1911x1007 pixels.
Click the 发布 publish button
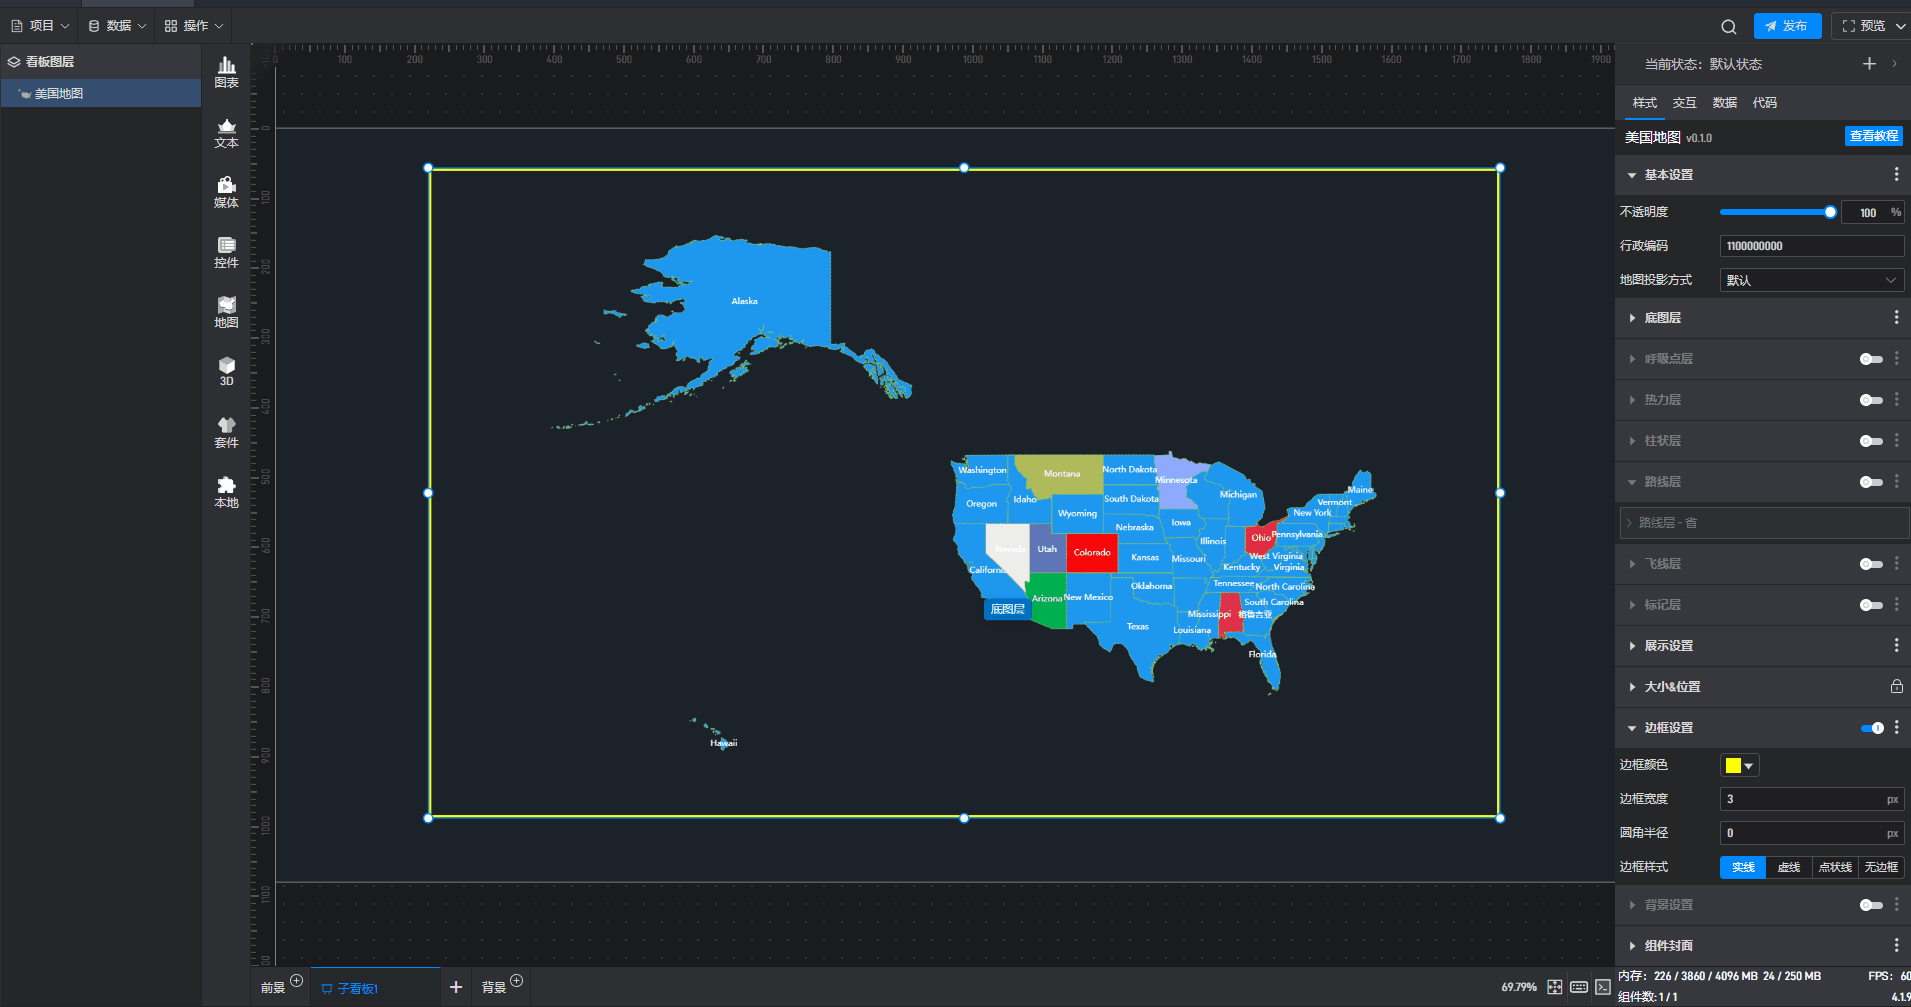(1786, 26)
